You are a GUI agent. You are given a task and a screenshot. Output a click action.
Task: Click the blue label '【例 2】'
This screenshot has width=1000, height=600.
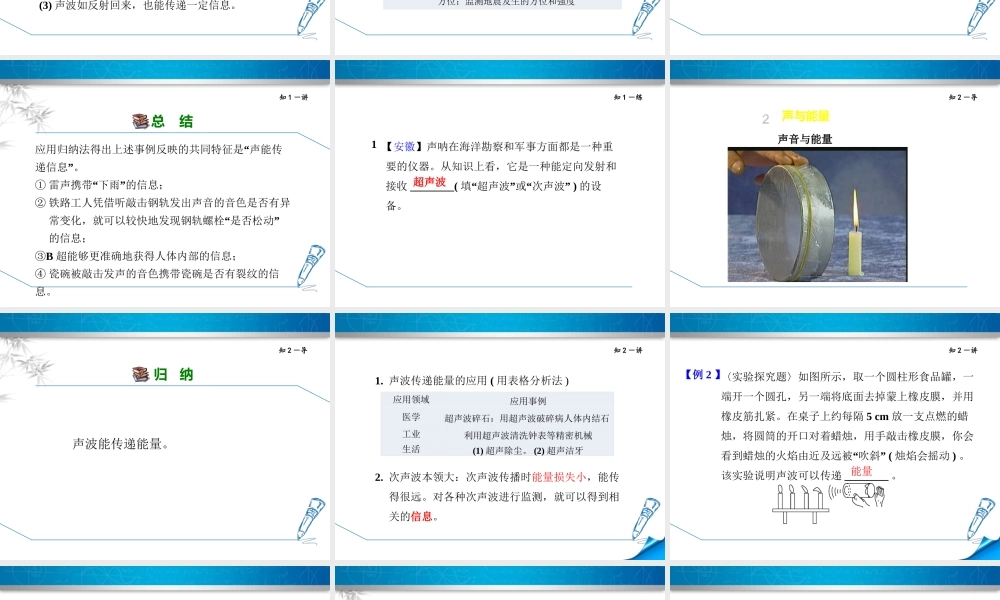(703, 375)
